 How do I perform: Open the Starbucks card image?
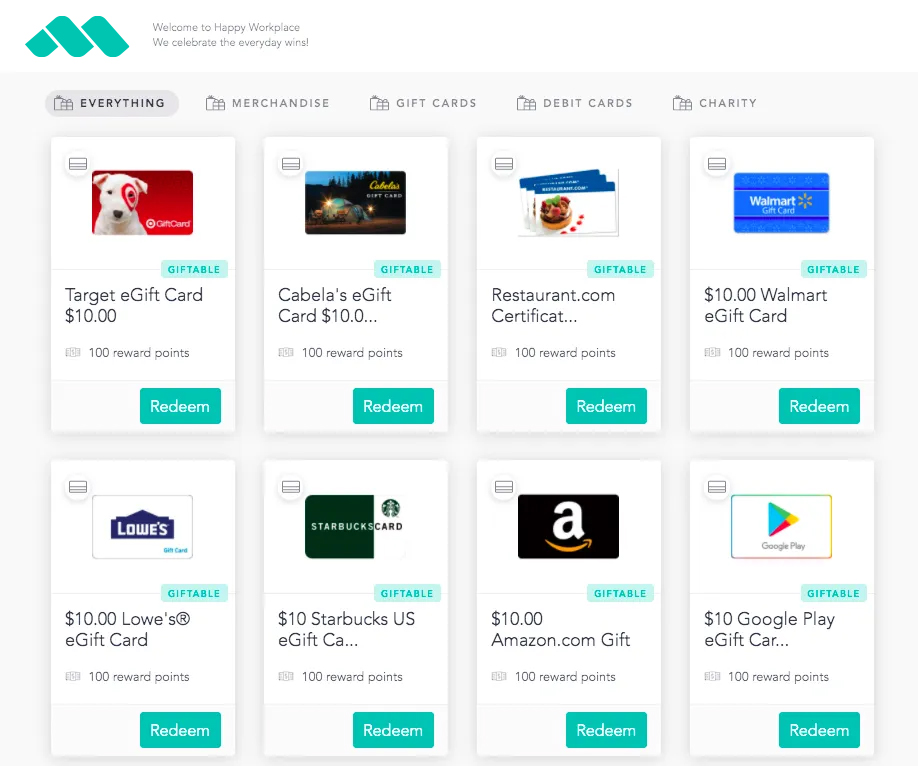(x=355, y=526)
